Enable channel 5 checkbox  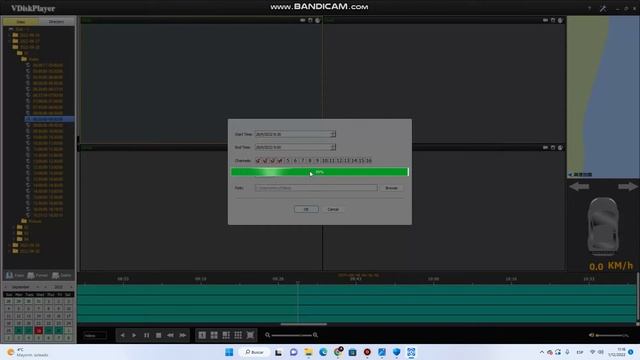point(287,160)
